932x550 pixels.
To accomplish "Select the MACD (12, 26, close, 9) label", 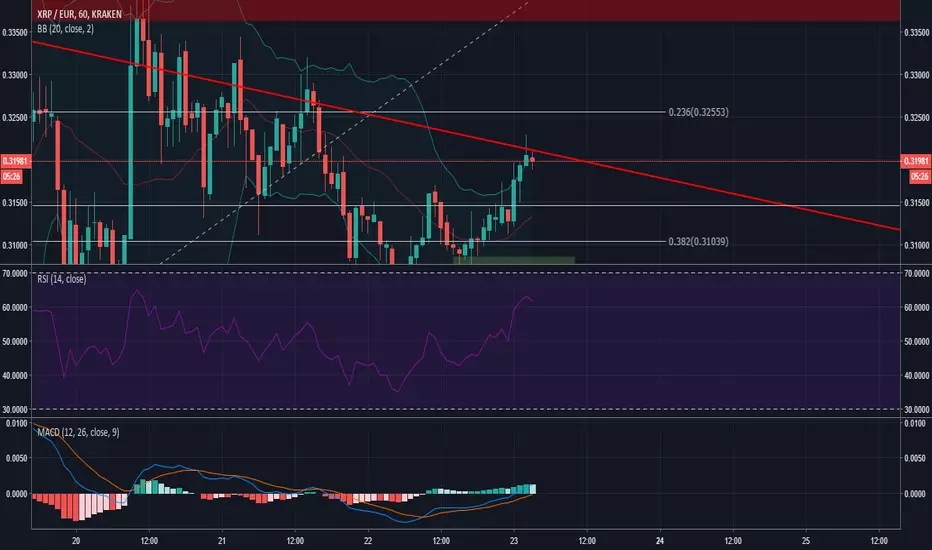I will pyautogui.click(x=78, y=432).
